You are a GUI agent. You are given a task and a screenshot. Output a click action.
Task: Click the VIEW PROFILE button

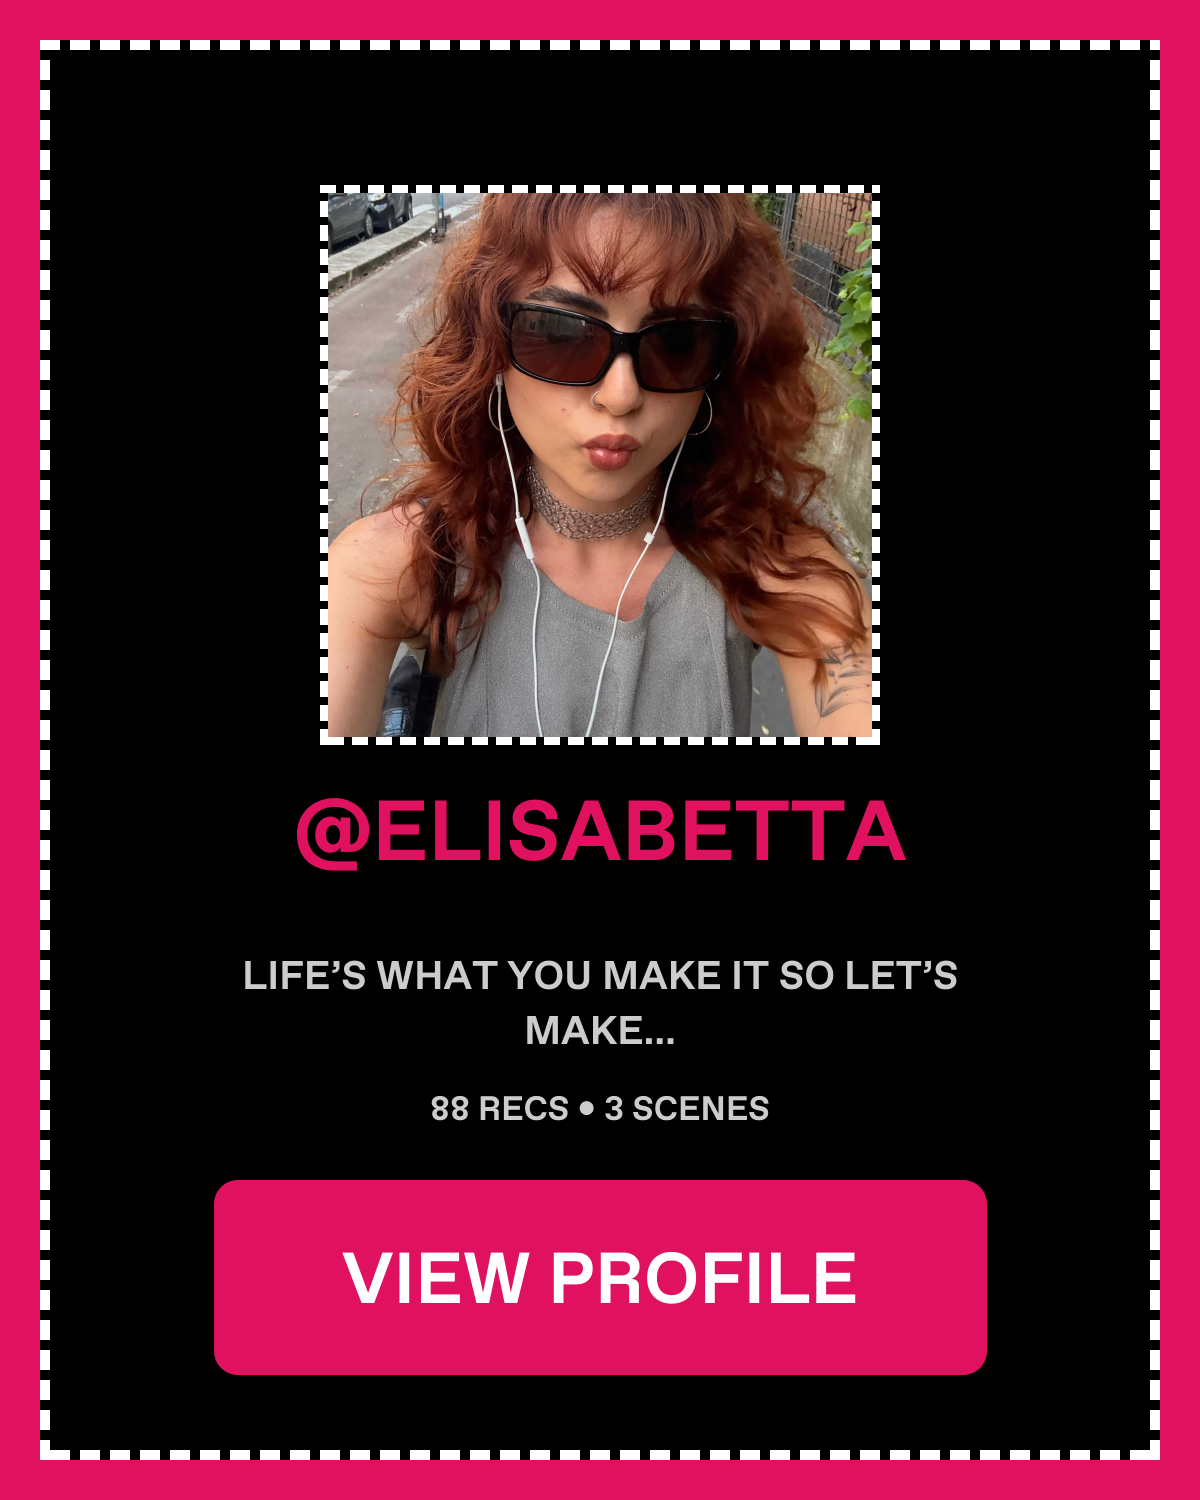600,1277
